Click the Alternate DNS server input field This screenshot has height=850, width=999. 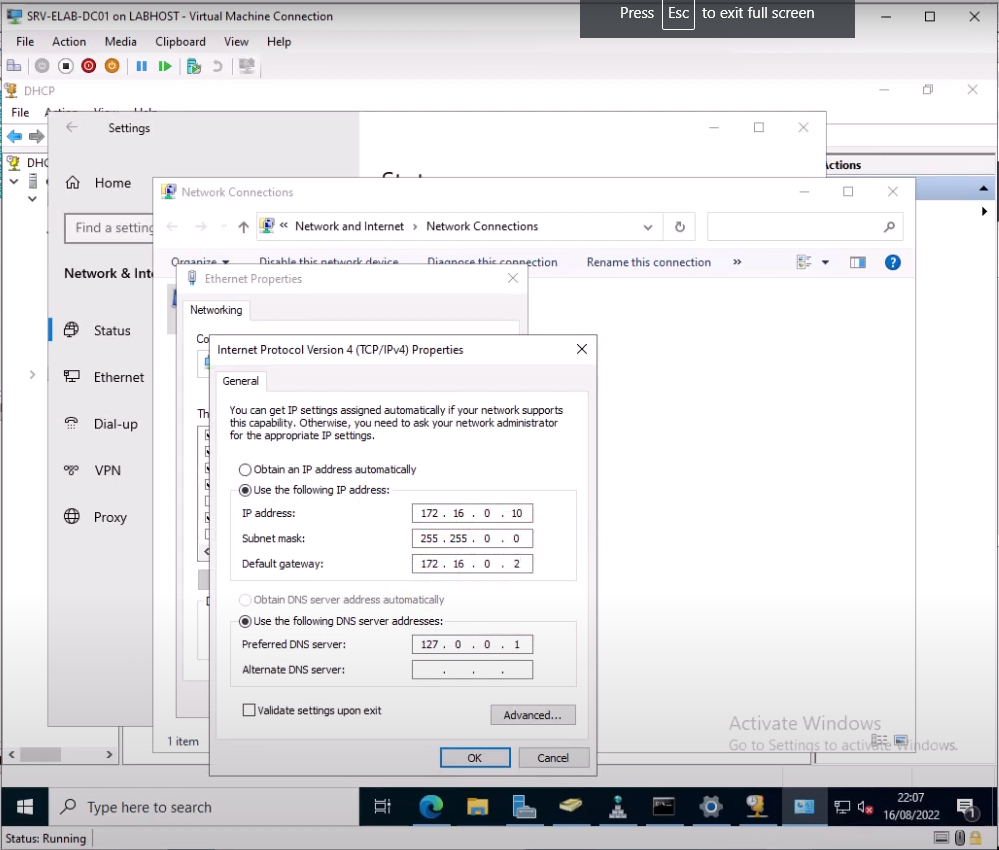[x=472, y=669]
